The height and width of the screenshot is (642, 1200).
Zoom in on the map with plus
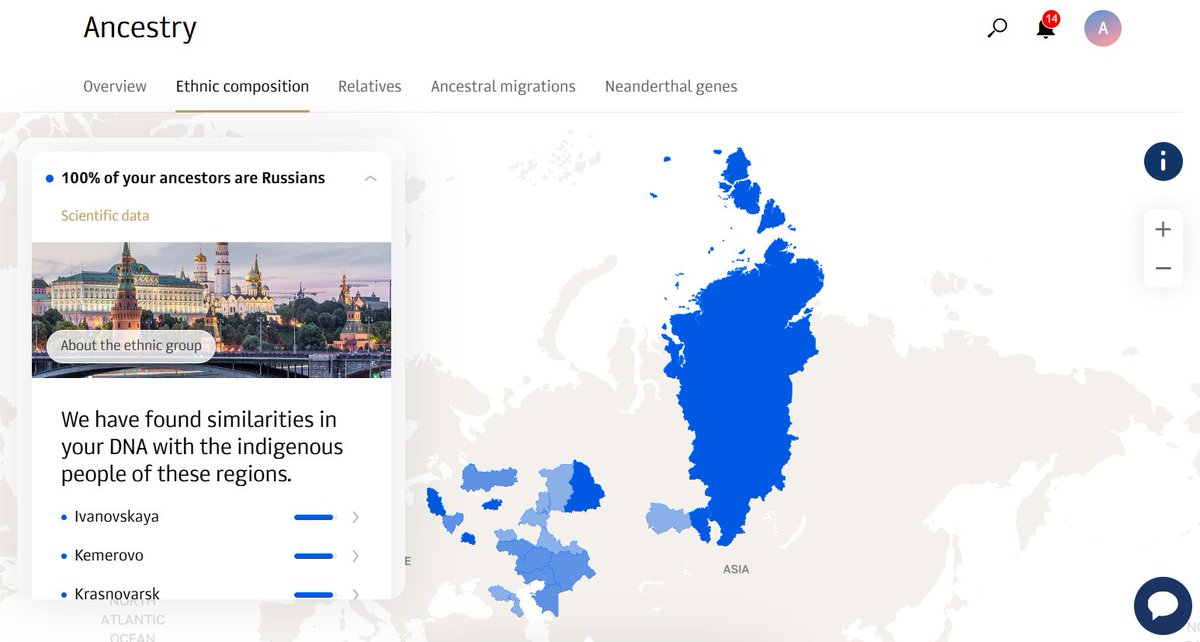(1163, 230)
